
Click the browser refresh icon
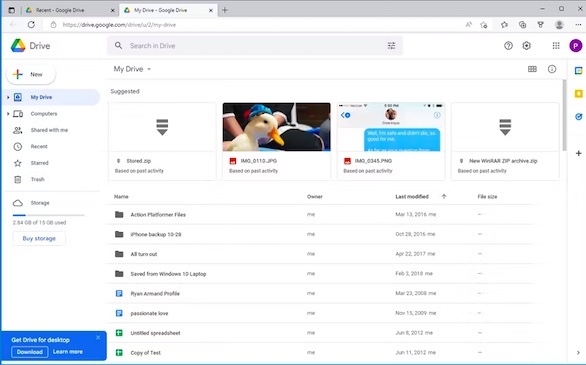tap(31, 25)
